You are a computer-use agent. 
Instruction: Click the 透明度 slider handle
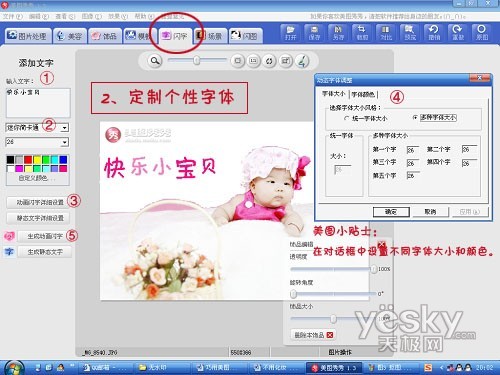374,269
